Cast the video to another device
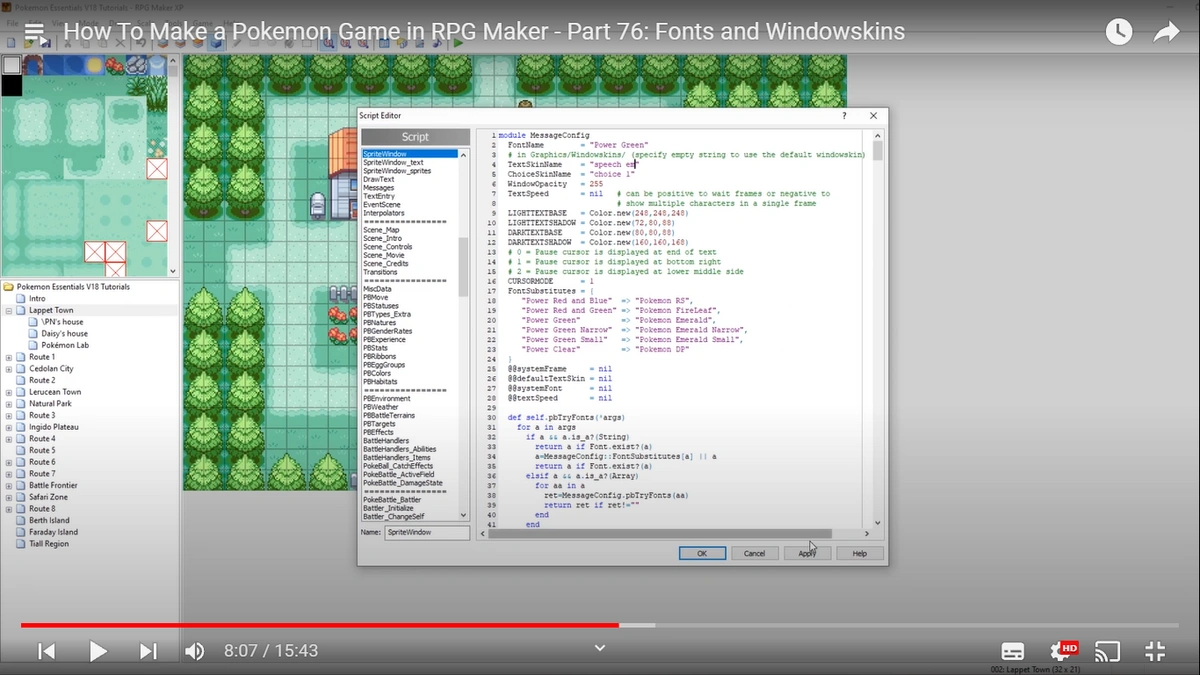Image resolution: width=1200 pixels, height=675 pixels. (1107, 651)
